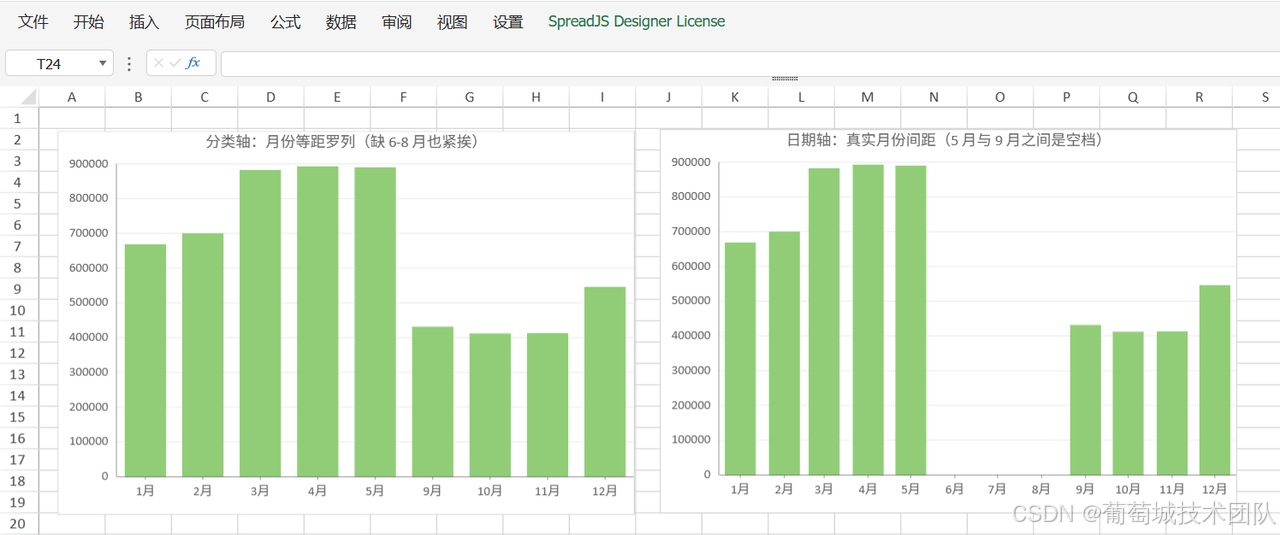Click the confirm checkmark formula icon
This screenshot has width=1280, height=535.
coord(175,63)
